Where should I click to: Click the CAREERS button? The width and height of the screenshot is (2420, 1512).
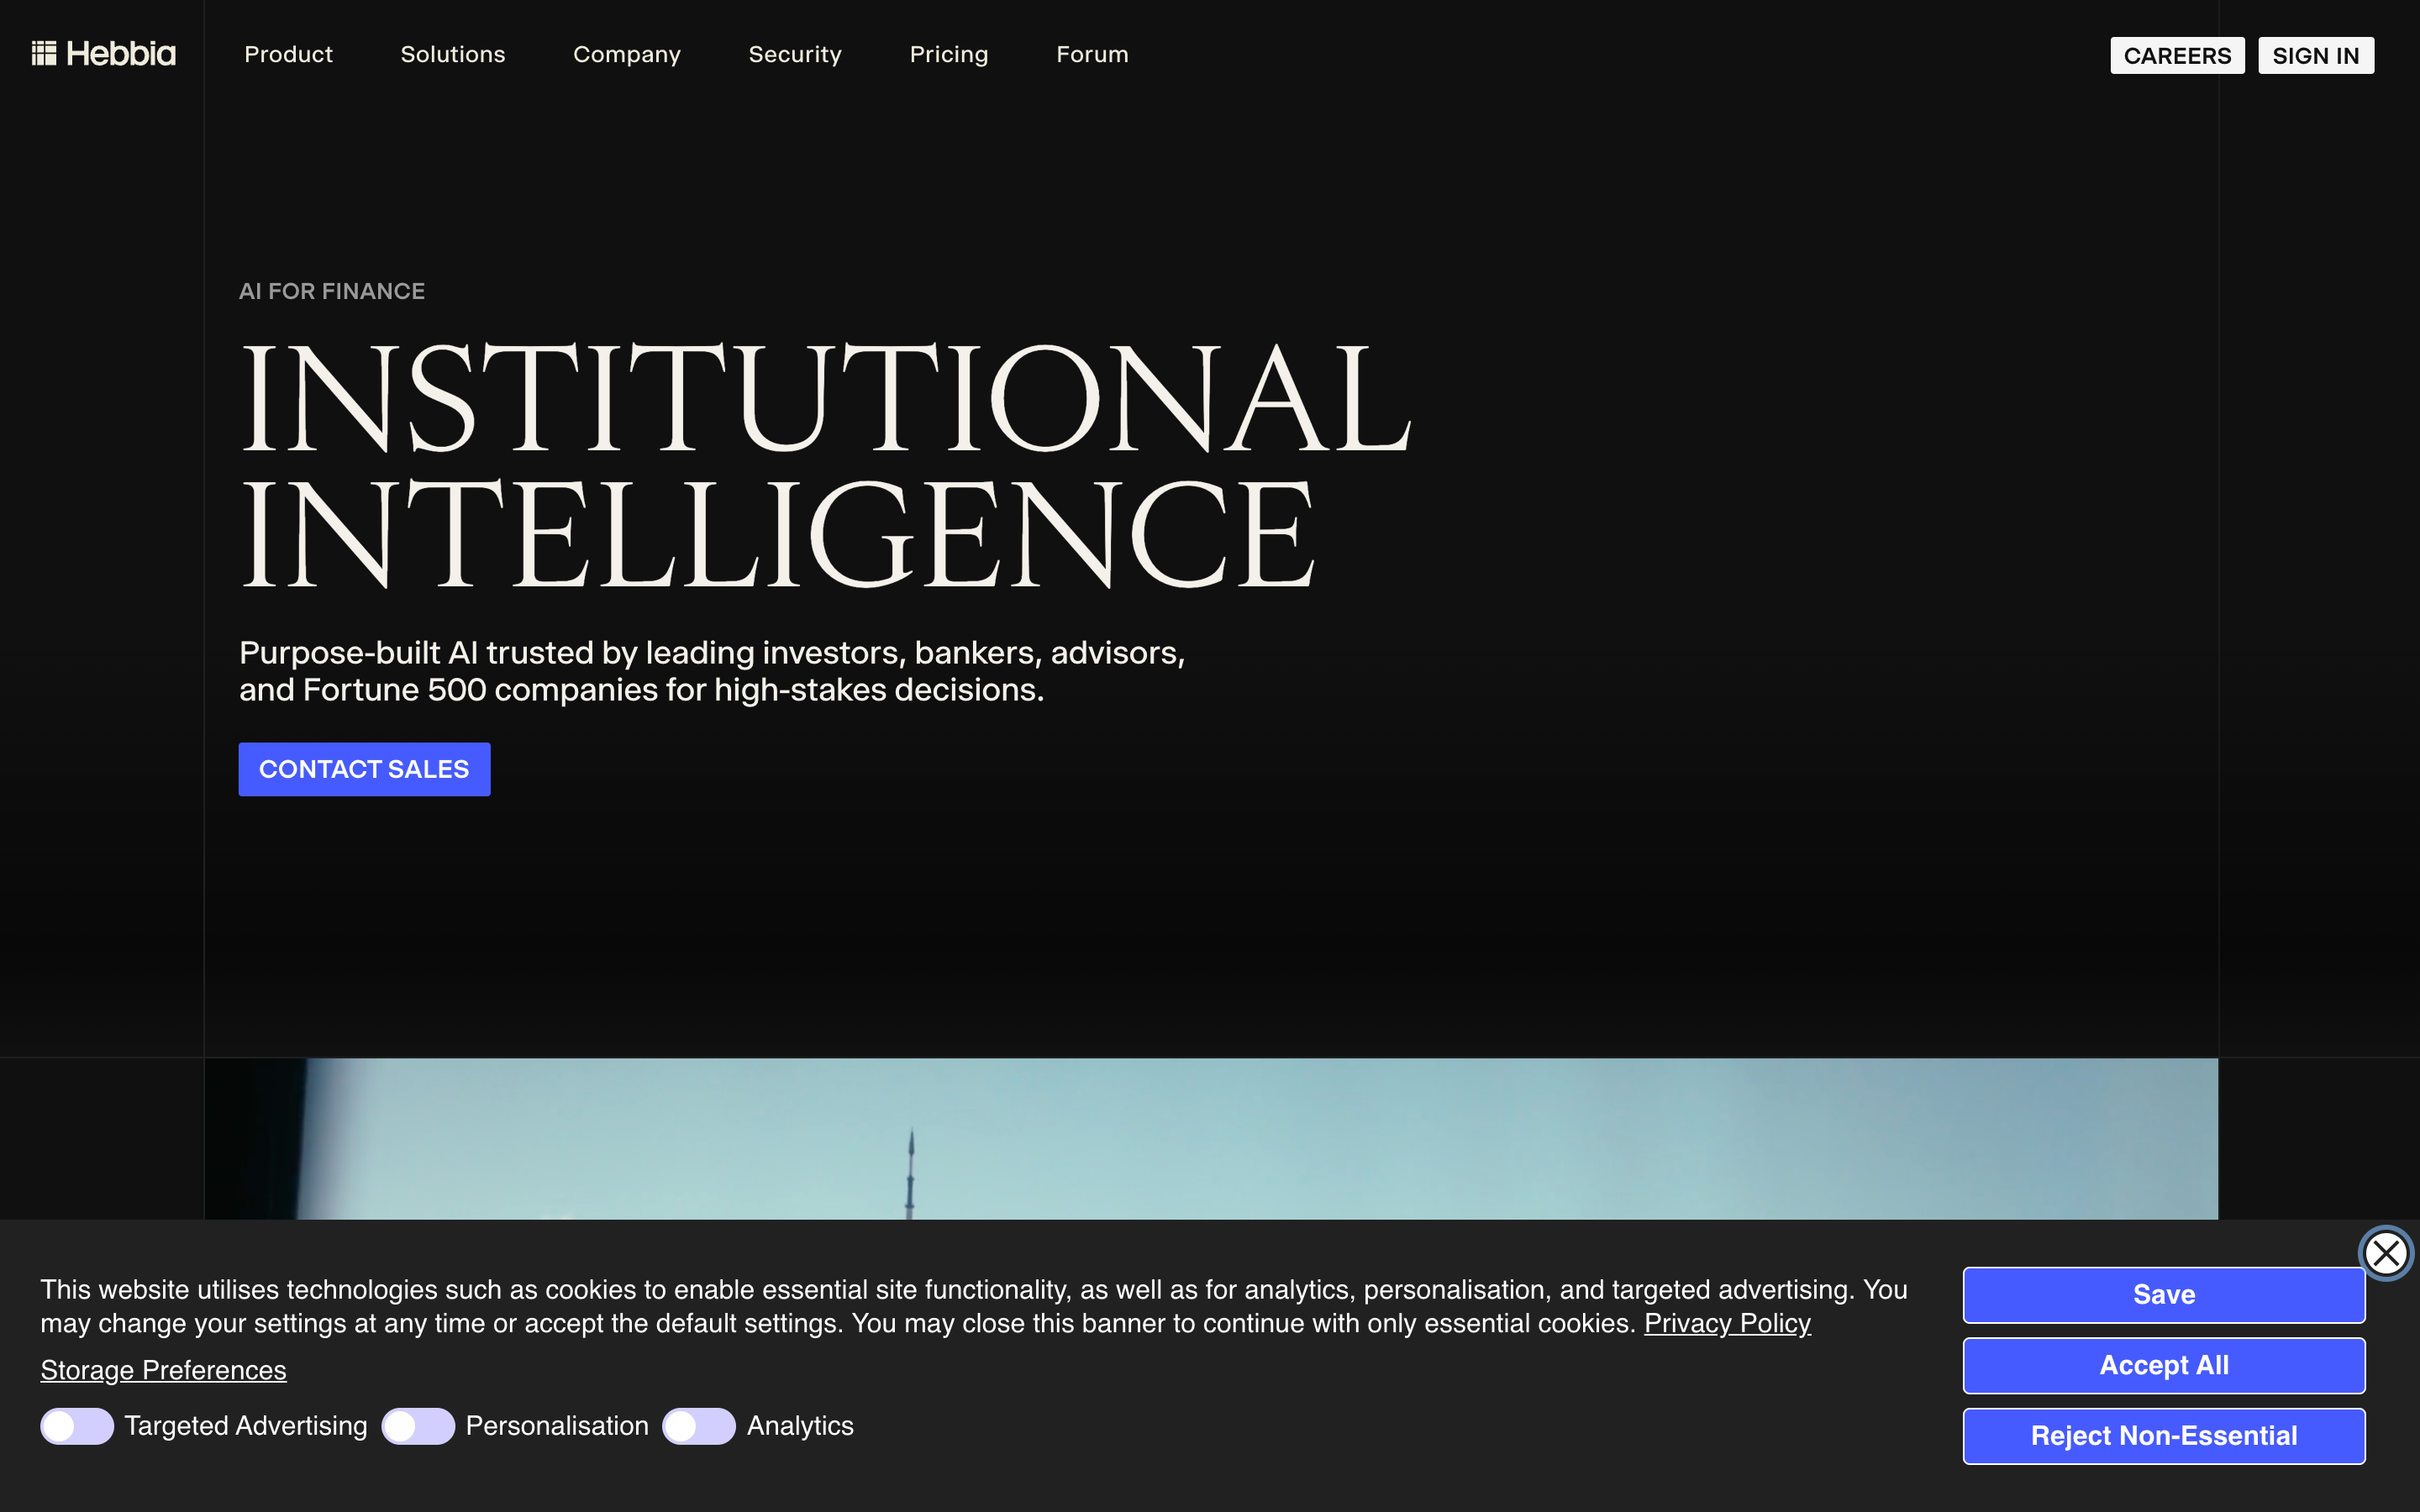(x=2177, y=56)
